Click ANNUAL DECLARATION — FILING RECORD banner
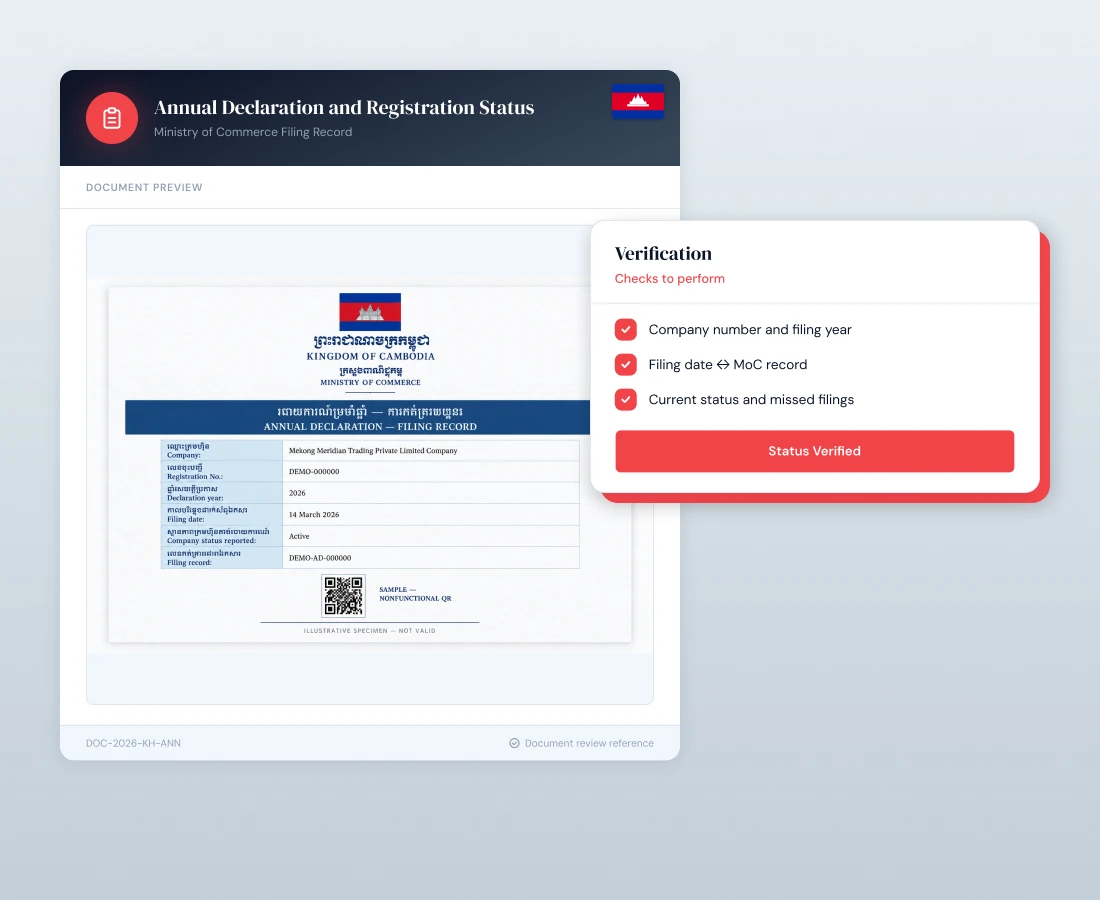This screenshot has height=900, width=1100. pos(357,417)
